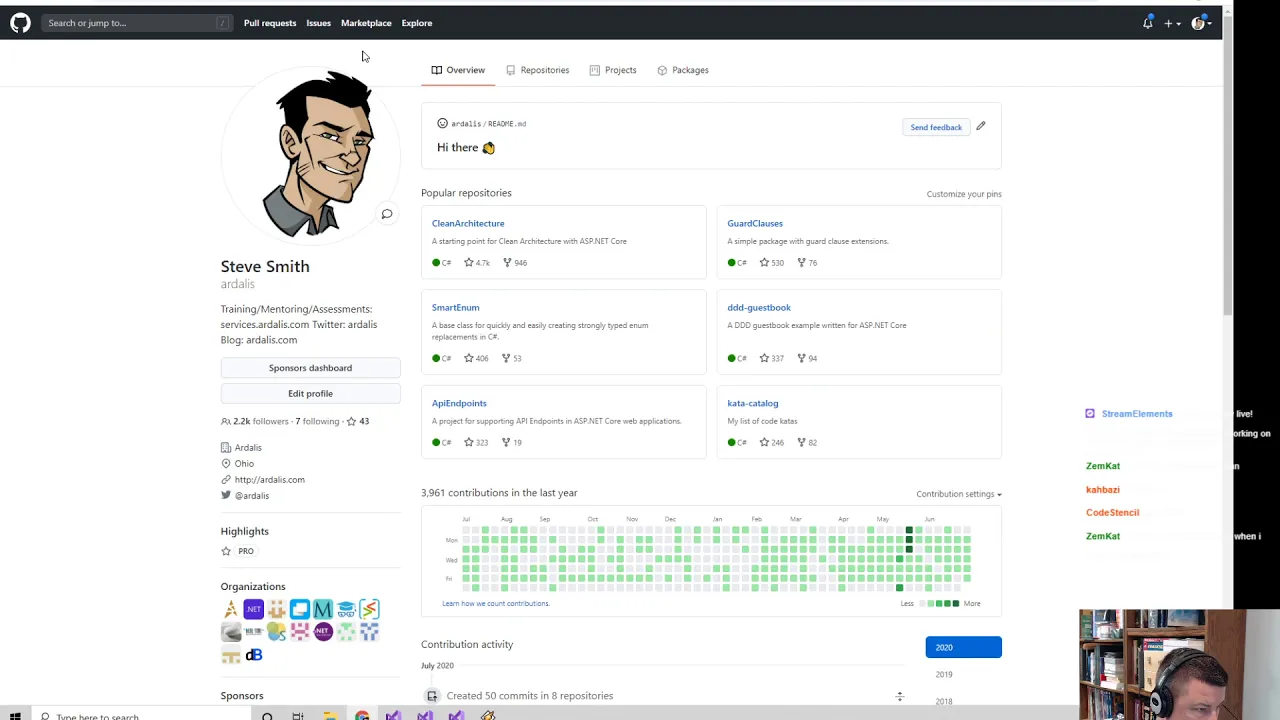Click the ardalis / README.md label
The image size is (1280, 720).
pos(488,124)
